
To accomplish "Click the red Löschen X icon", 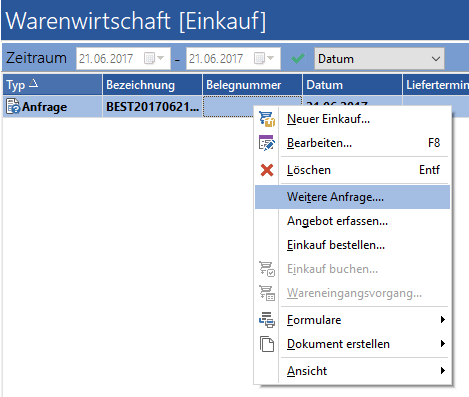I will [267, 170].
